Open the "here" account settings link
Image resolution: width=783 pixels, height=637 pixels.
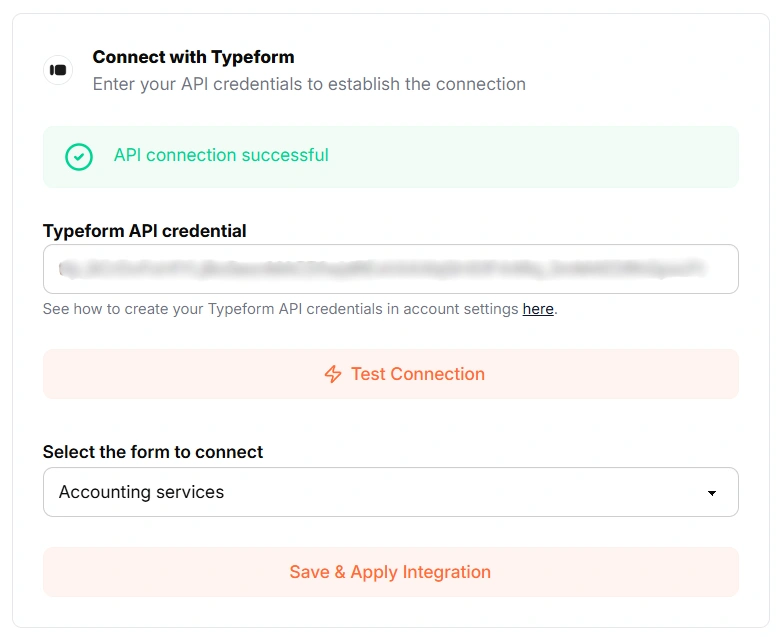tap(538, 309)
